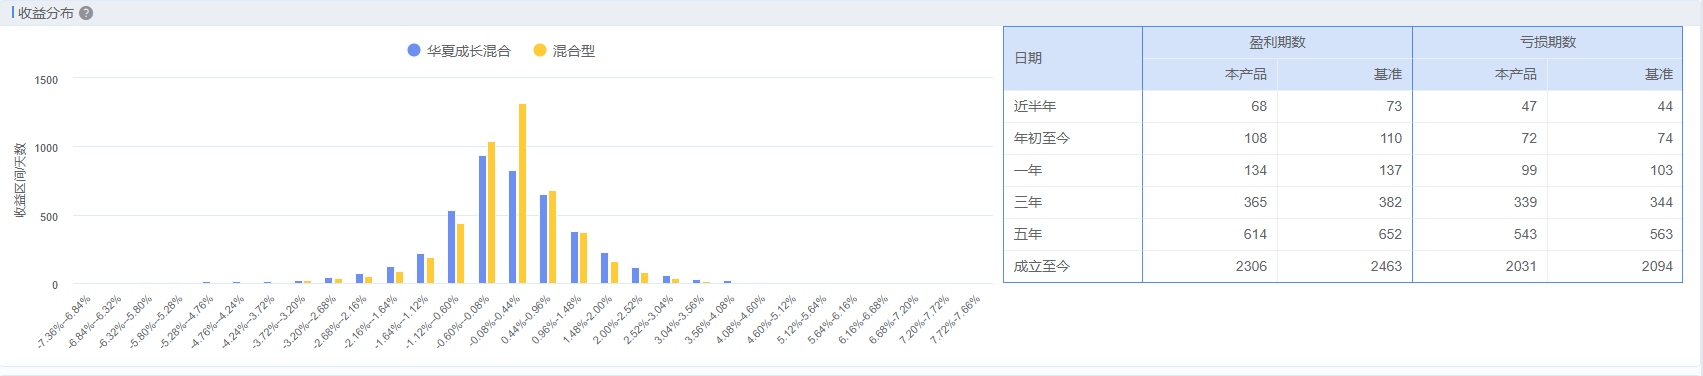
Task: Click the 三年 row label
Action: coord(1028,202)
